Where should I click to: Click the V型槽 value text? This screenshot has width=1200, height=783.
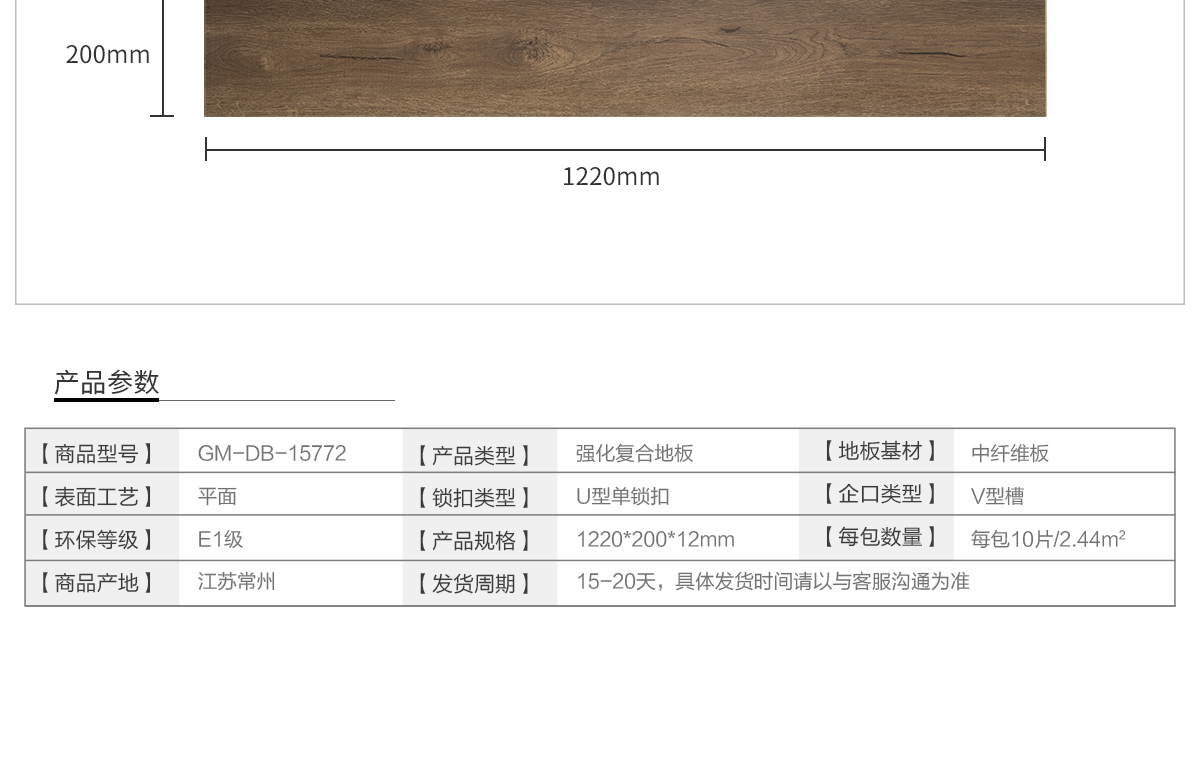(x=997, y=496)
